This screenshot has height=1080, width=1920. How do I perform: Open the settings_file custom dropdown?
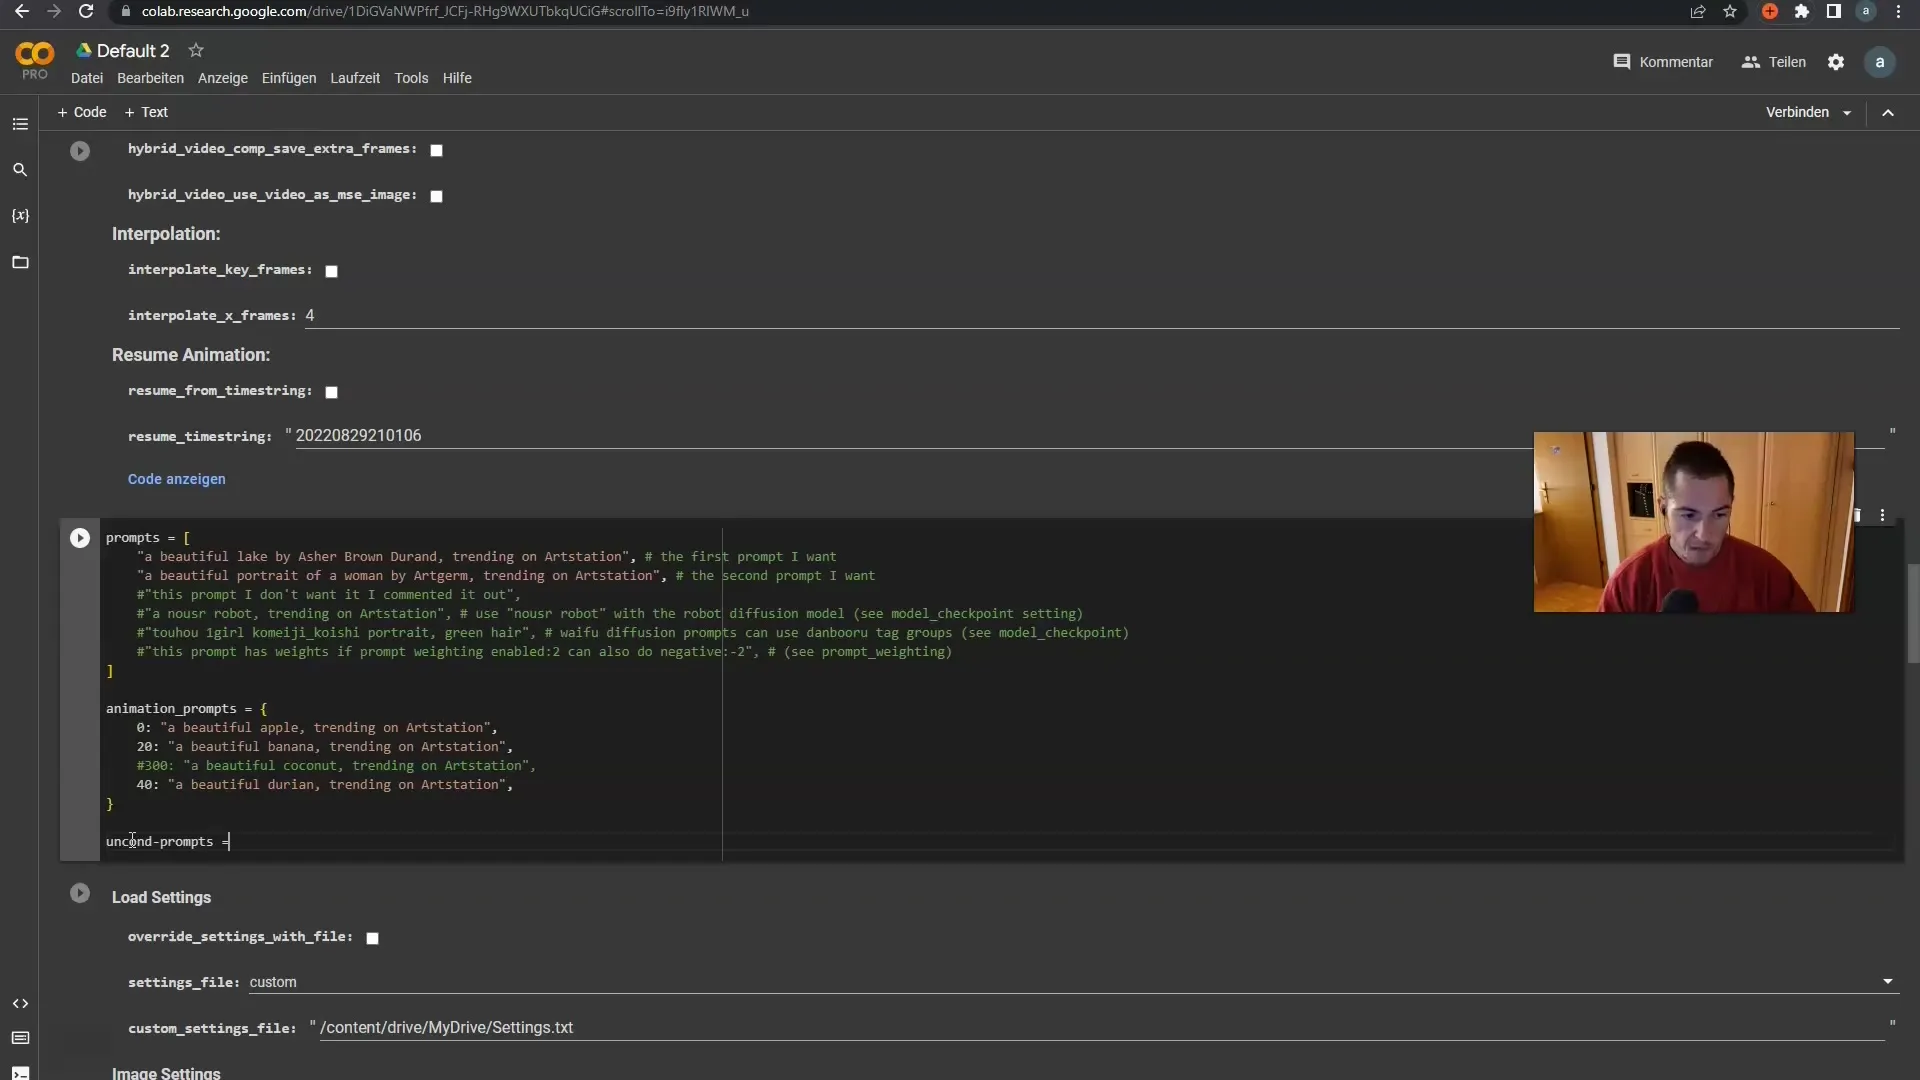tap(1074, 982)
